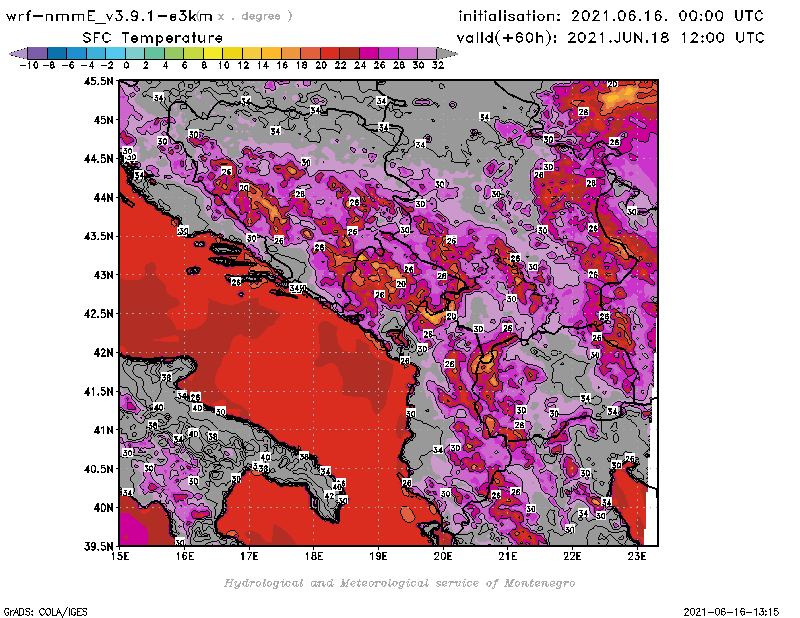Click the 15E longitude axis label
Screen dimensions: 800x618
coord(120,556)
